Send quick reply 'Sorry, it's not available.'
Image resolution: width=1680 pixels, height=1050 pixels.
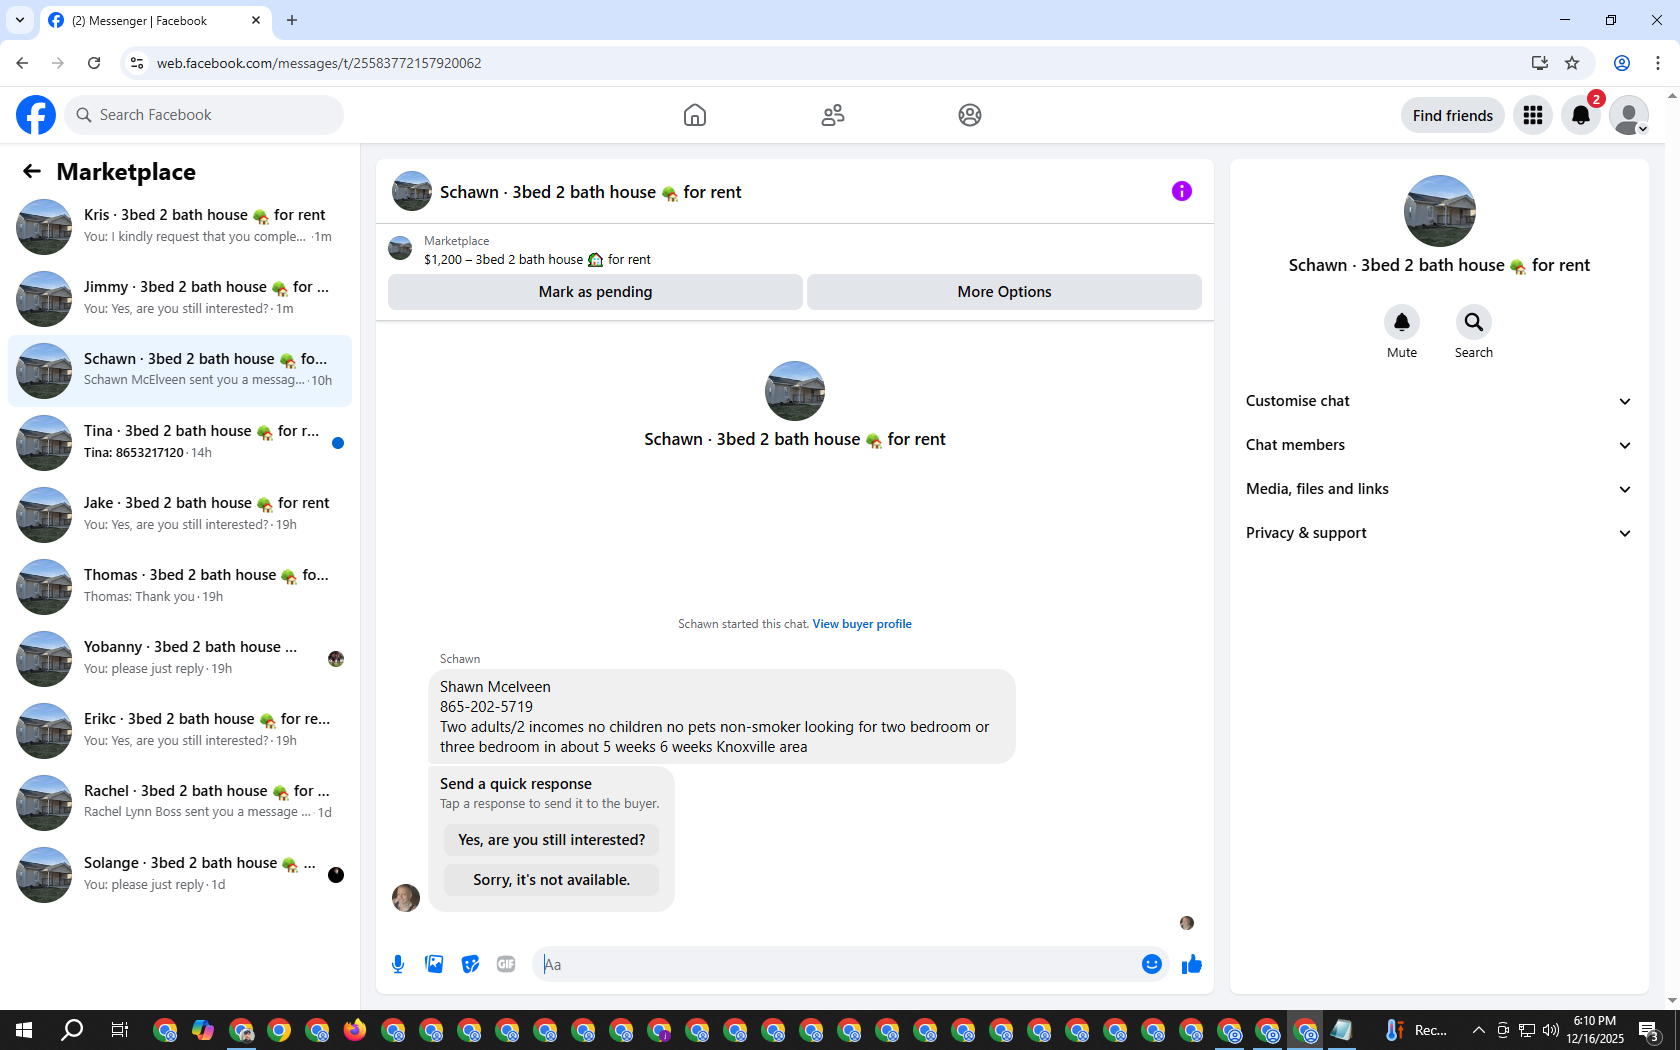(x=551, y=880)
